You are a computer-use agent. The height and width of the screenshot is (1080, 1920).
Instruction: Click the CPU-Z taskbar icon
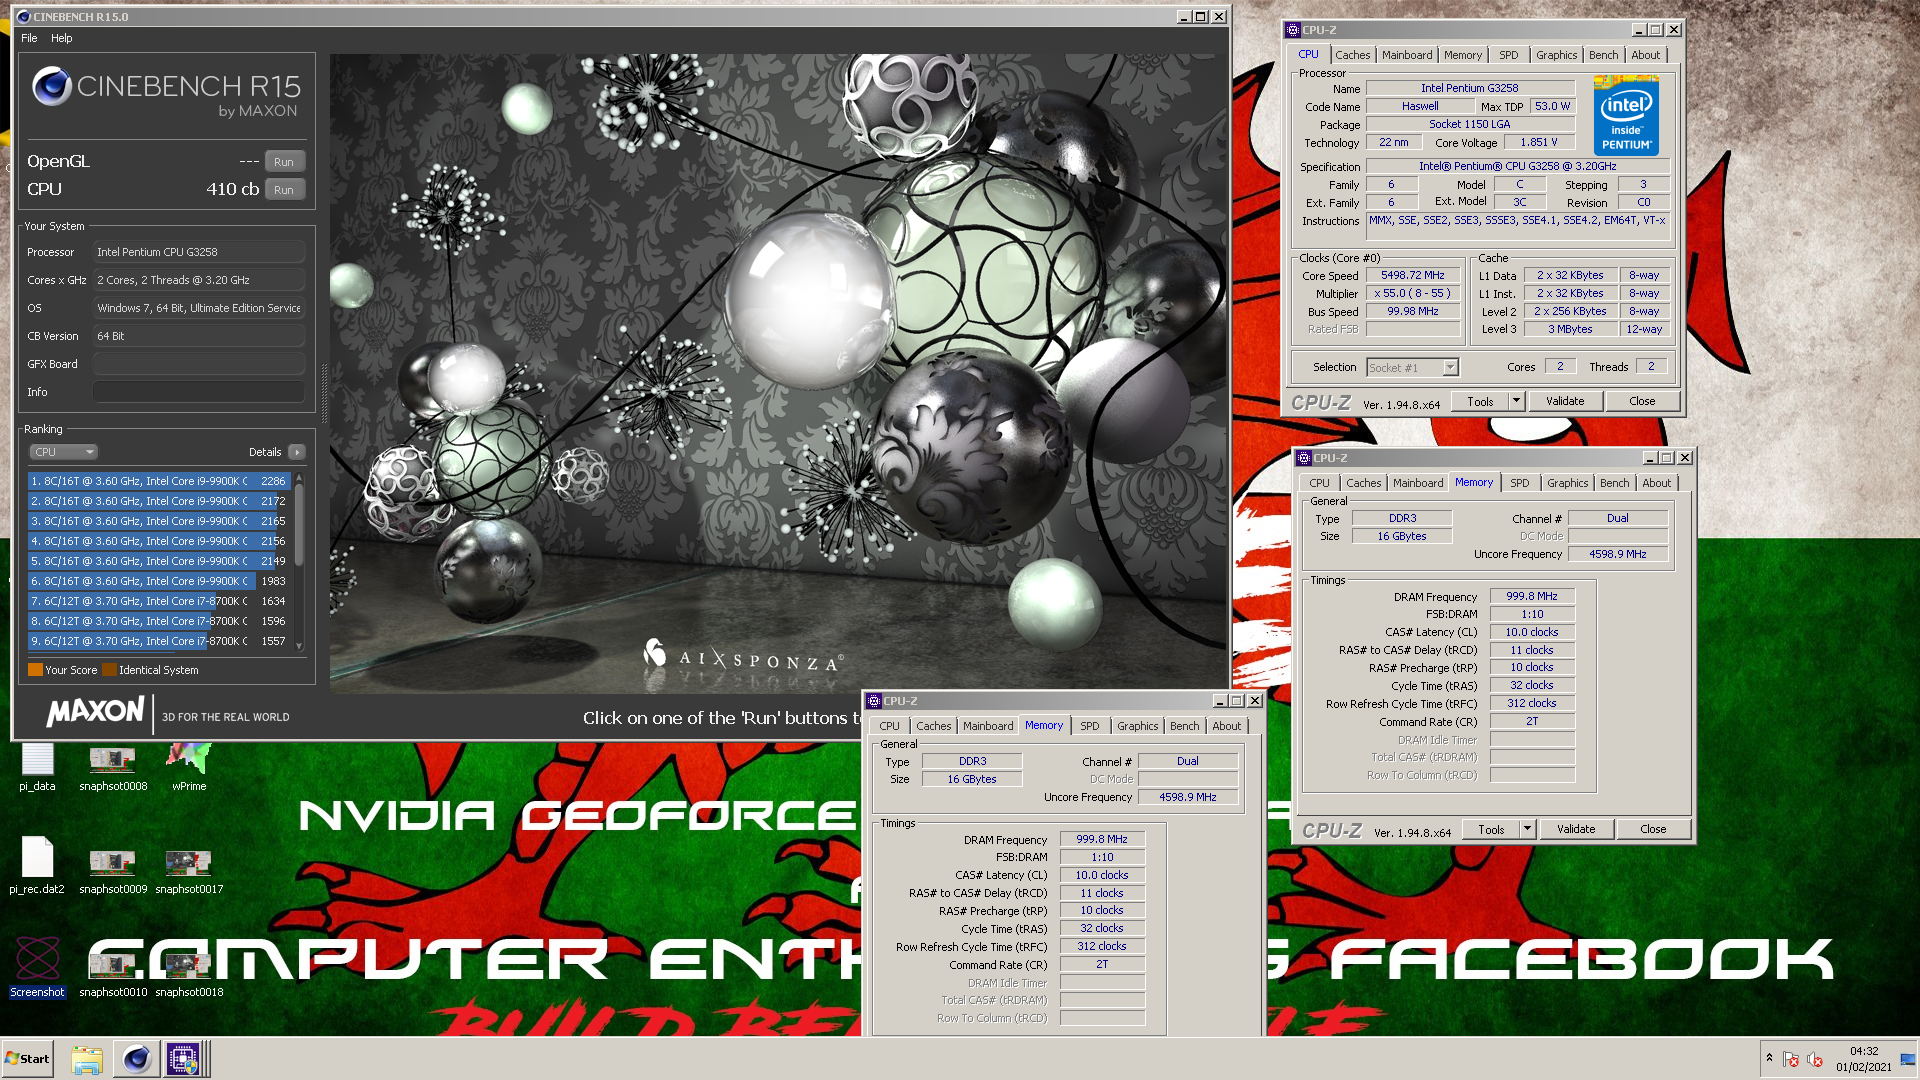pyautogui.click(x=183, y=1059)
